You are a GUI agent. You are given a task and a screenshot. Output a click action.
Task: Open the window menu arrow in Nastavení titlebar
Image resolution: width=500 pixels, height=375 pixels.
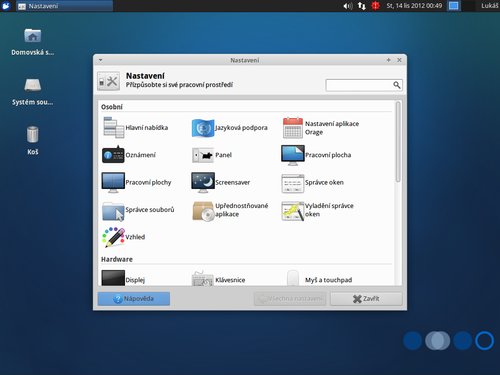pos(100,60)
